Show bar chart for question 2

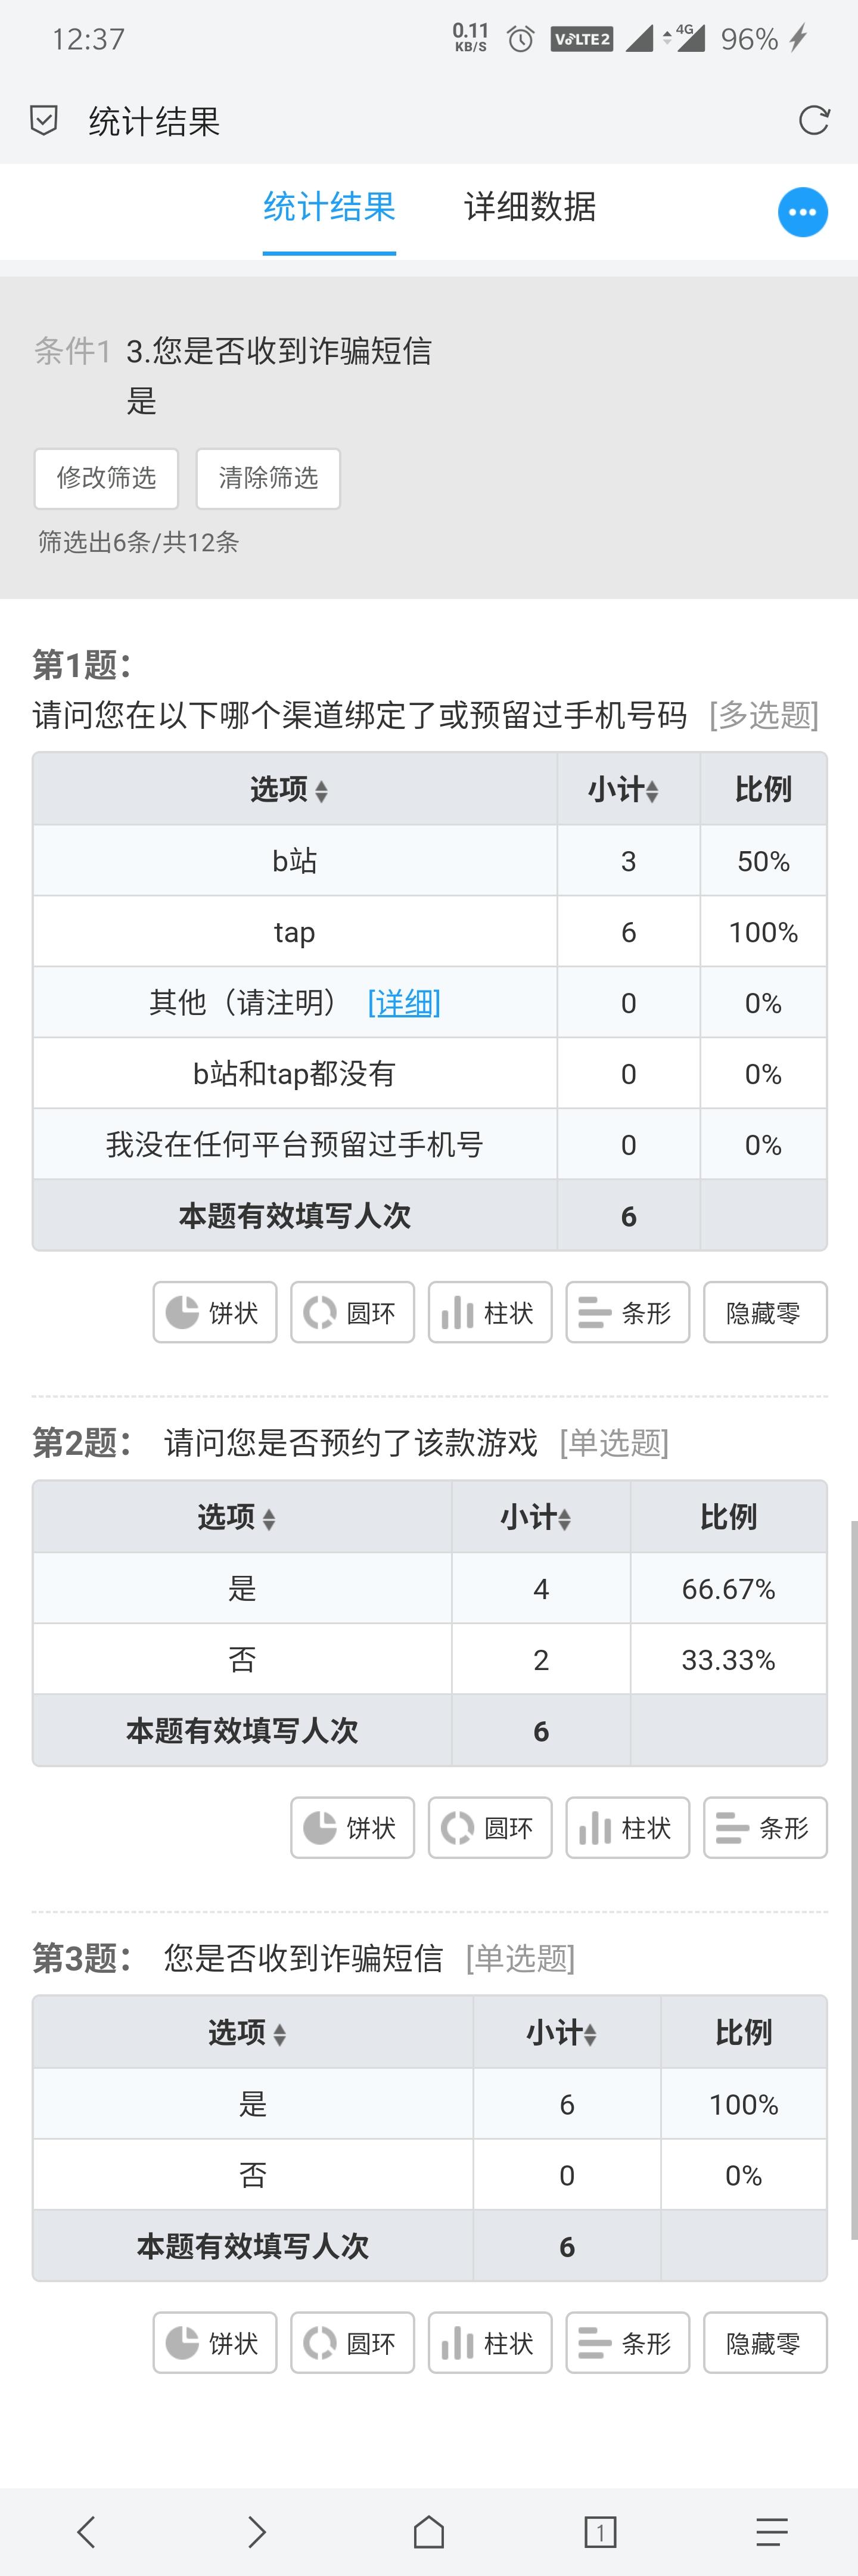[x=765, y=1827]
